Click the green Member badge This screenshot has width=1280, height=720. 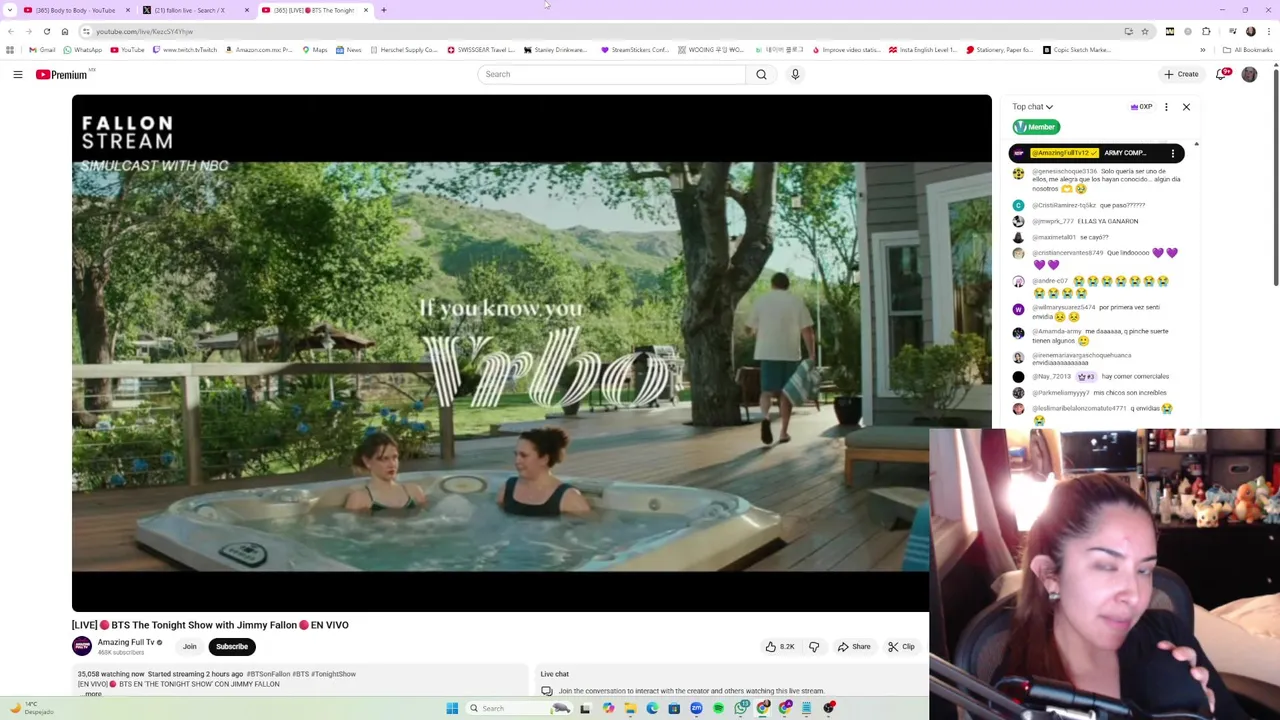click(x=1036, y=127)
